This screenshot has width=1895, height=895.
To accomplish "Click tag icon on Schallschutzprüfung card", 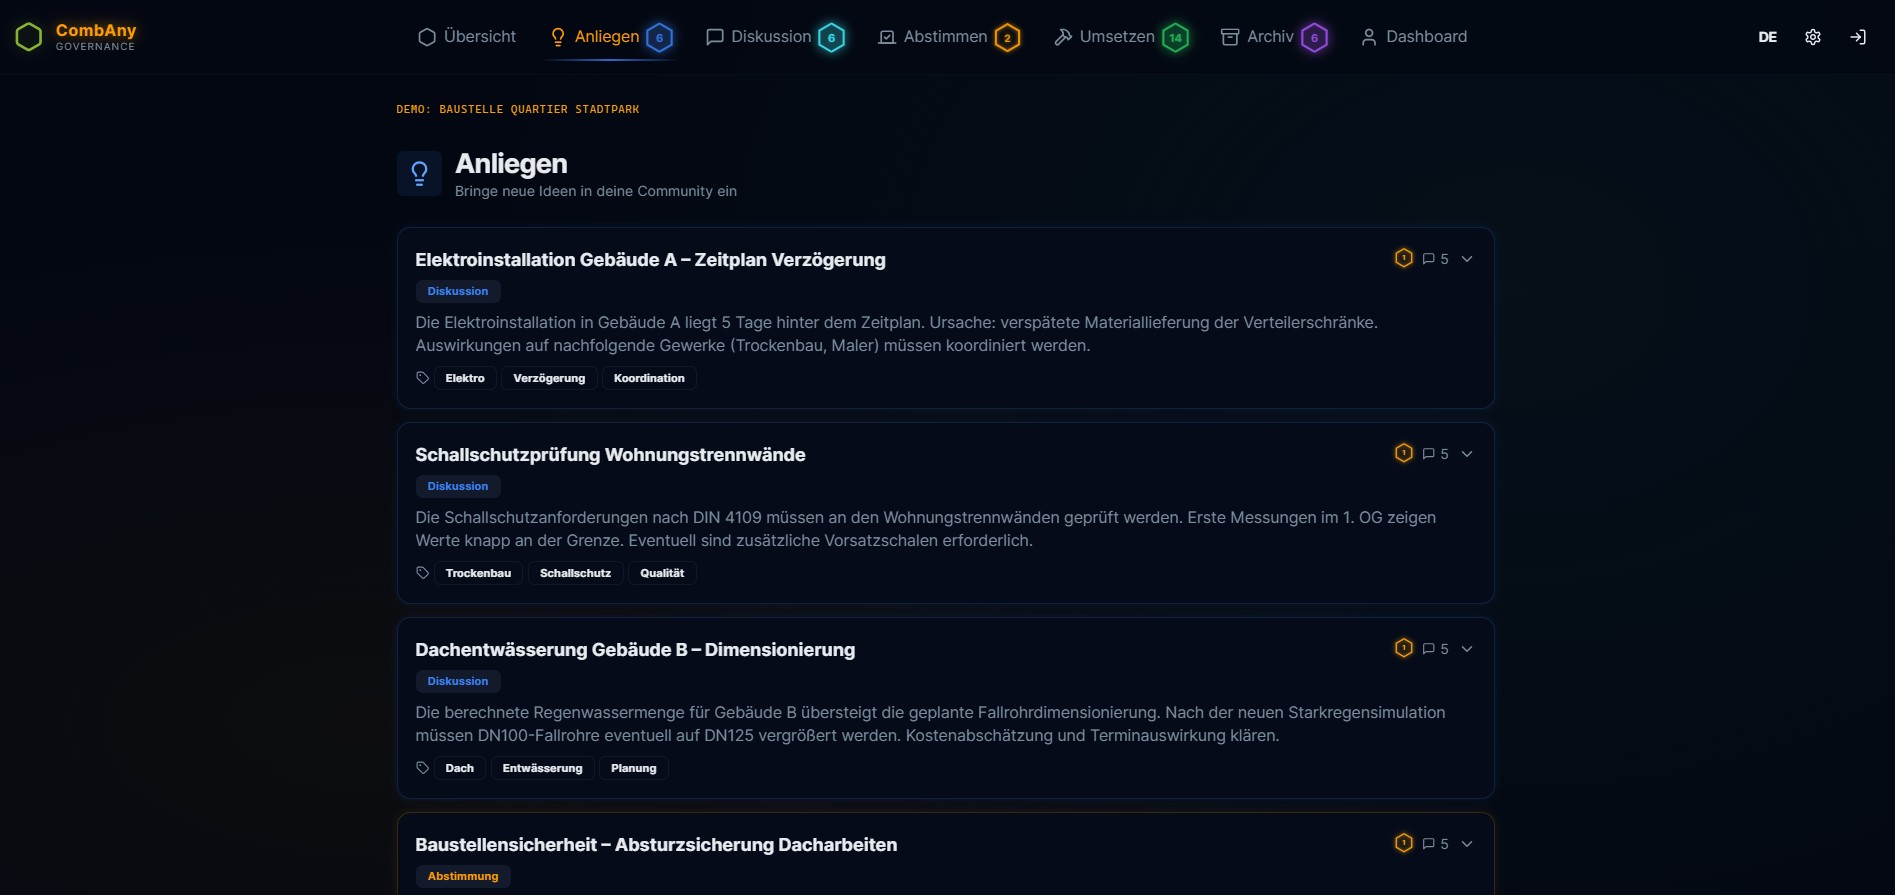I will coord(423,573).
